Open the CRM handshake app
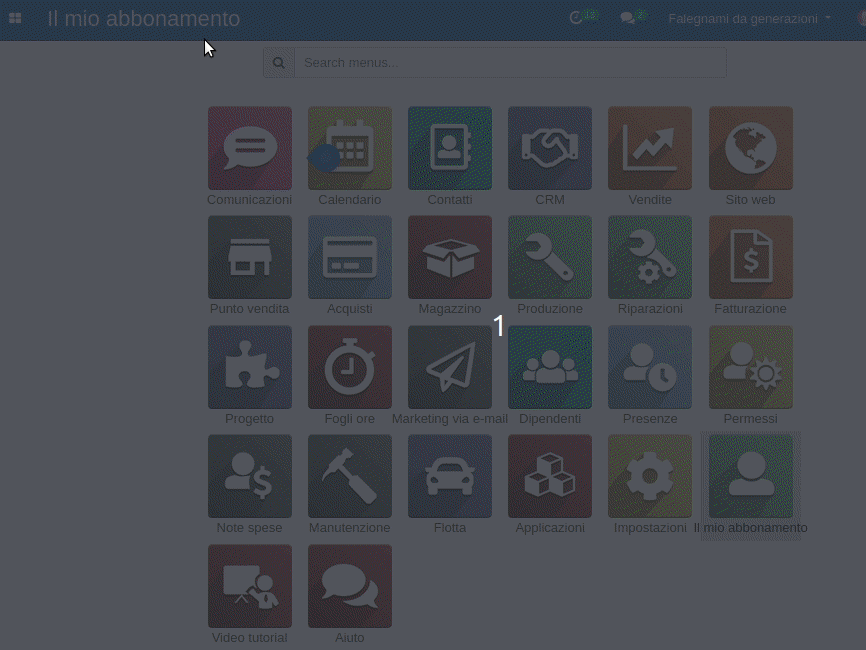866x650 pixels. 550,148
